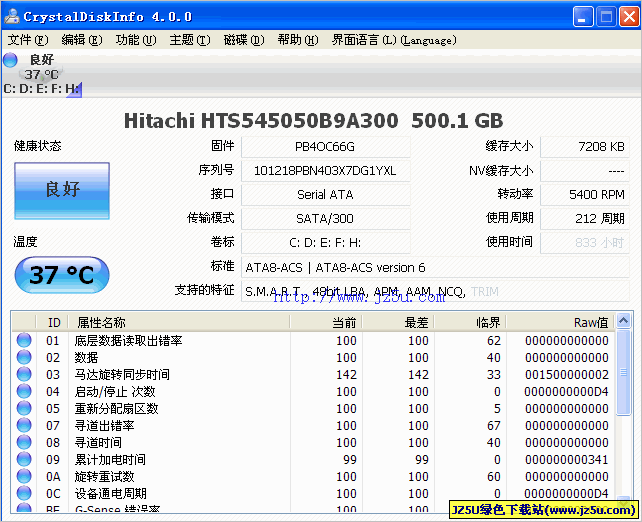Viewport: 642px width, 522px height.
Task: Click the serial number field 101218PBN403X7DG1YXL
Action: pos(326,171)
